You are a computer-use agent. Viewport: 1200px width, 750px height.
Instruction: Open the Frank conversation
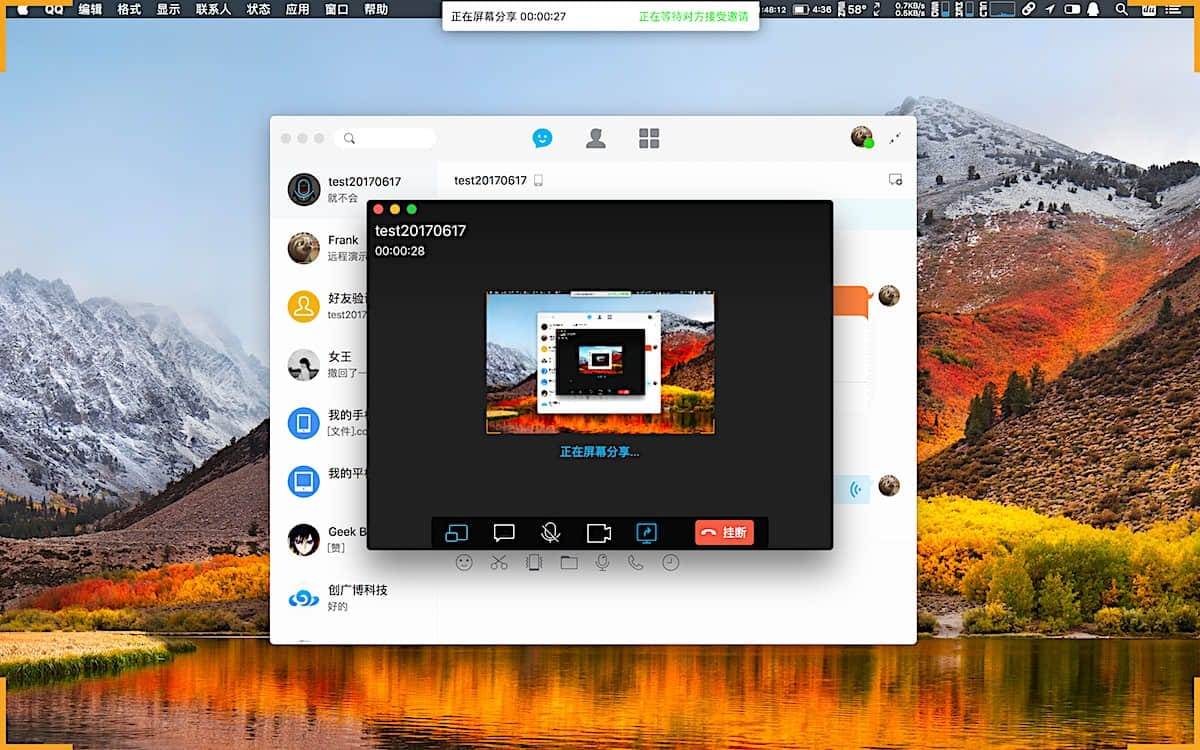(320, 247)
